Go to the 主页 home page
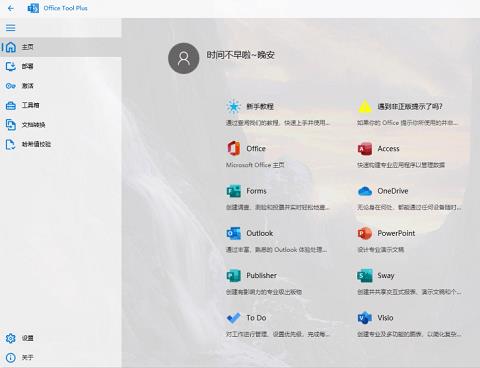480x368 pixels. tap(61, 47)
